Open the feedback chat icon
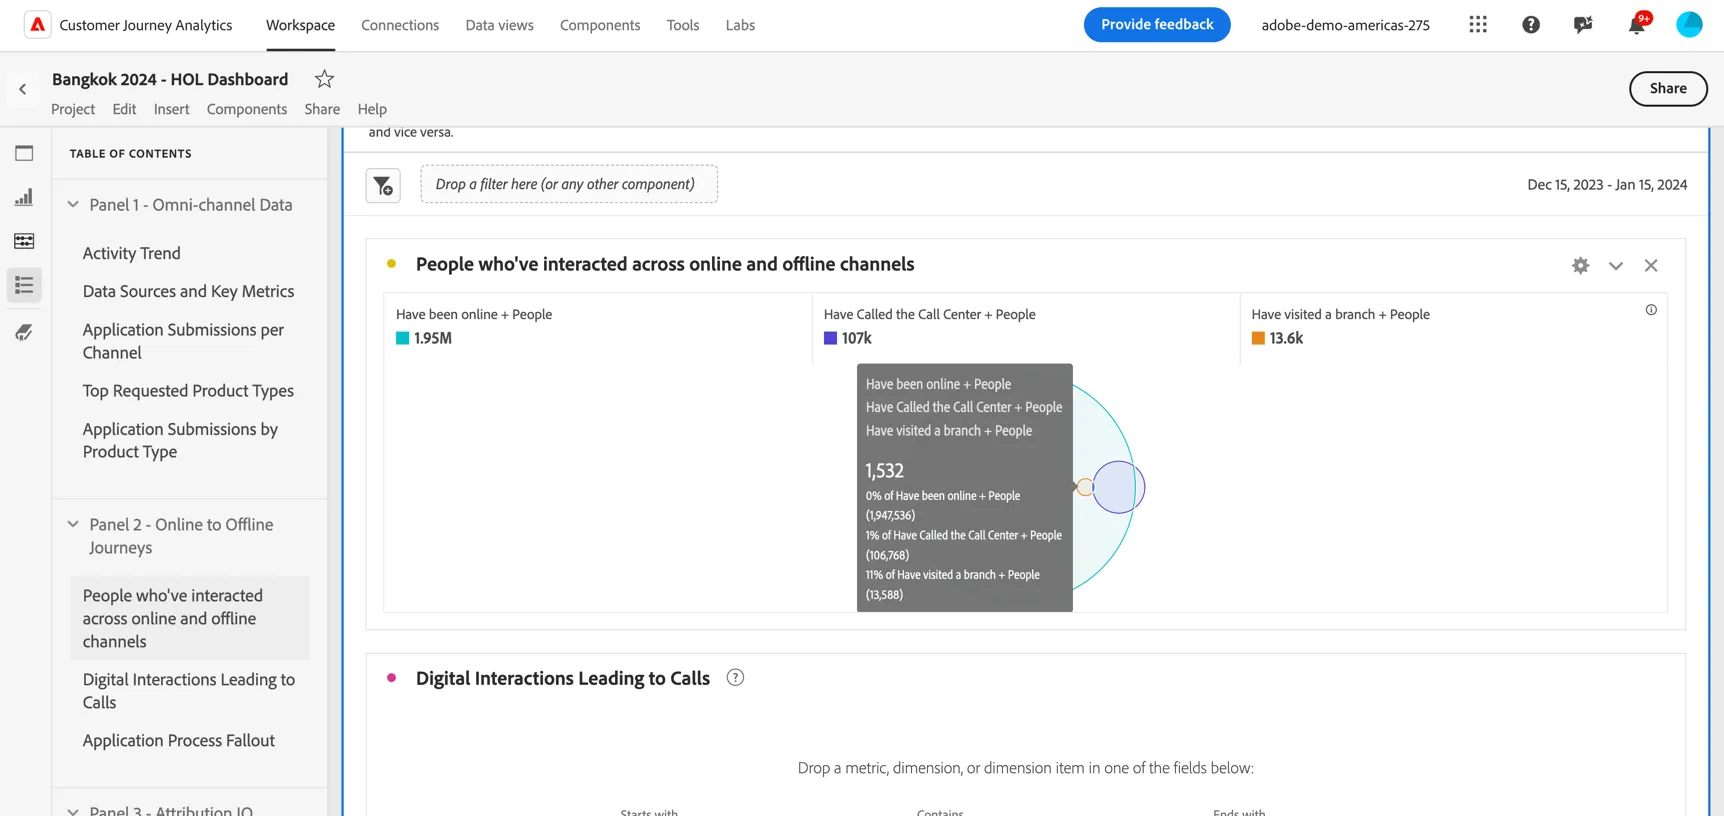This screenshot has width=1724, height=816. [1583, 25]
